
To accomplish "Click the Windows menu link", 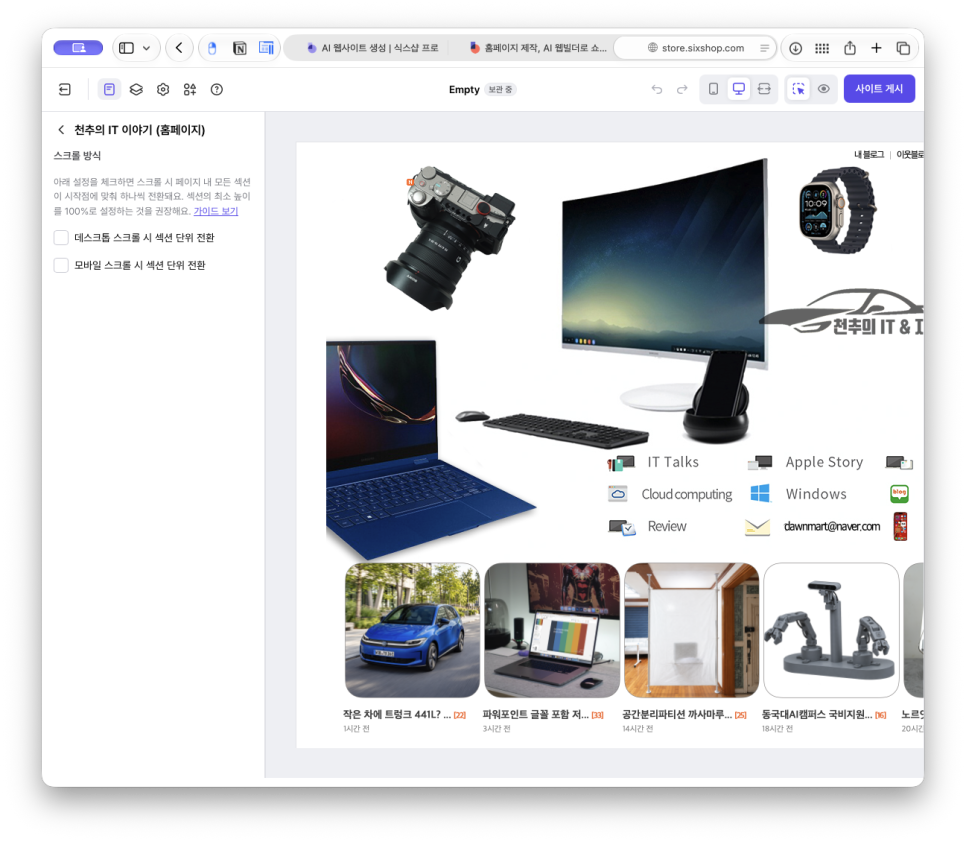I will tap(816, 494).
